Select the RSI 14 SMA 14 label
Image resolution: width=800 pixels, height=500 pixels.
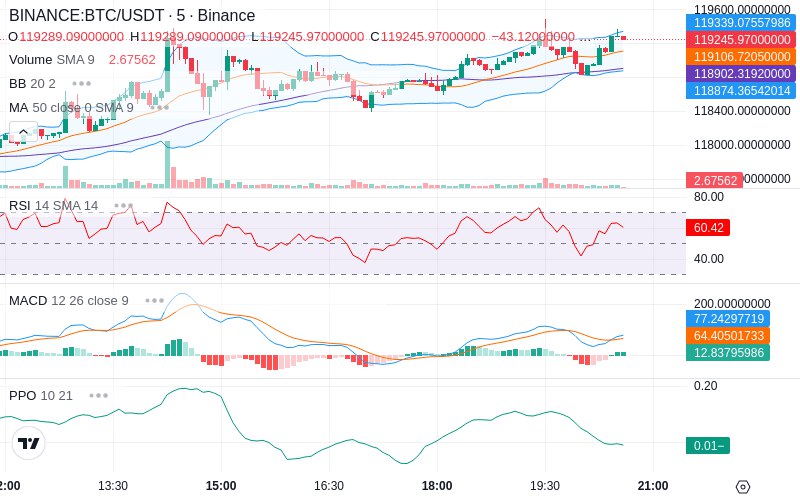(x=54, y=206)
